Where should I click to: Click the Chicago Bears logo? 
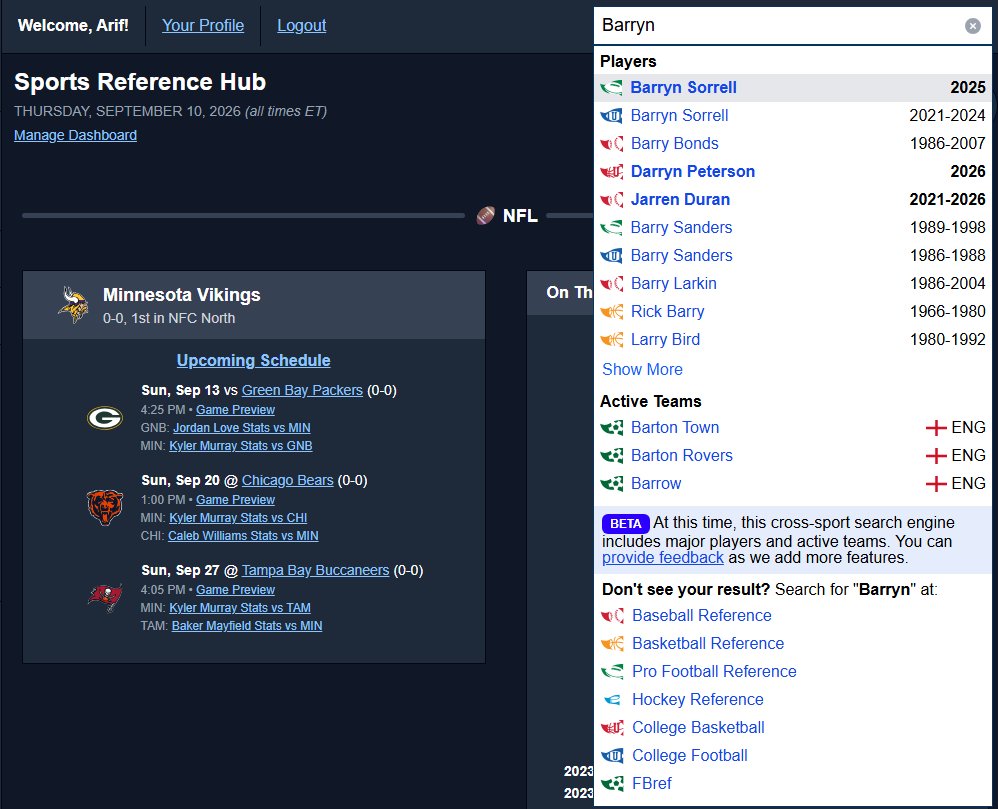tap(105, 507)
